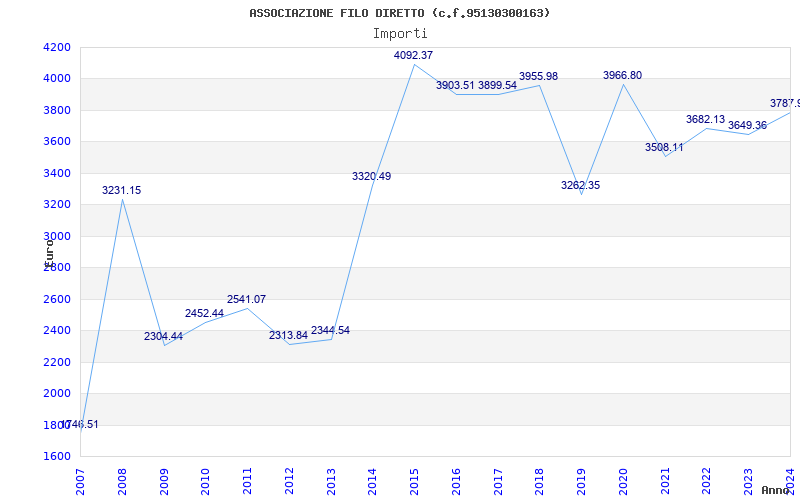800x500 pixels.
Task: Click the x-axis year 2020
Action: click(623, 481)
